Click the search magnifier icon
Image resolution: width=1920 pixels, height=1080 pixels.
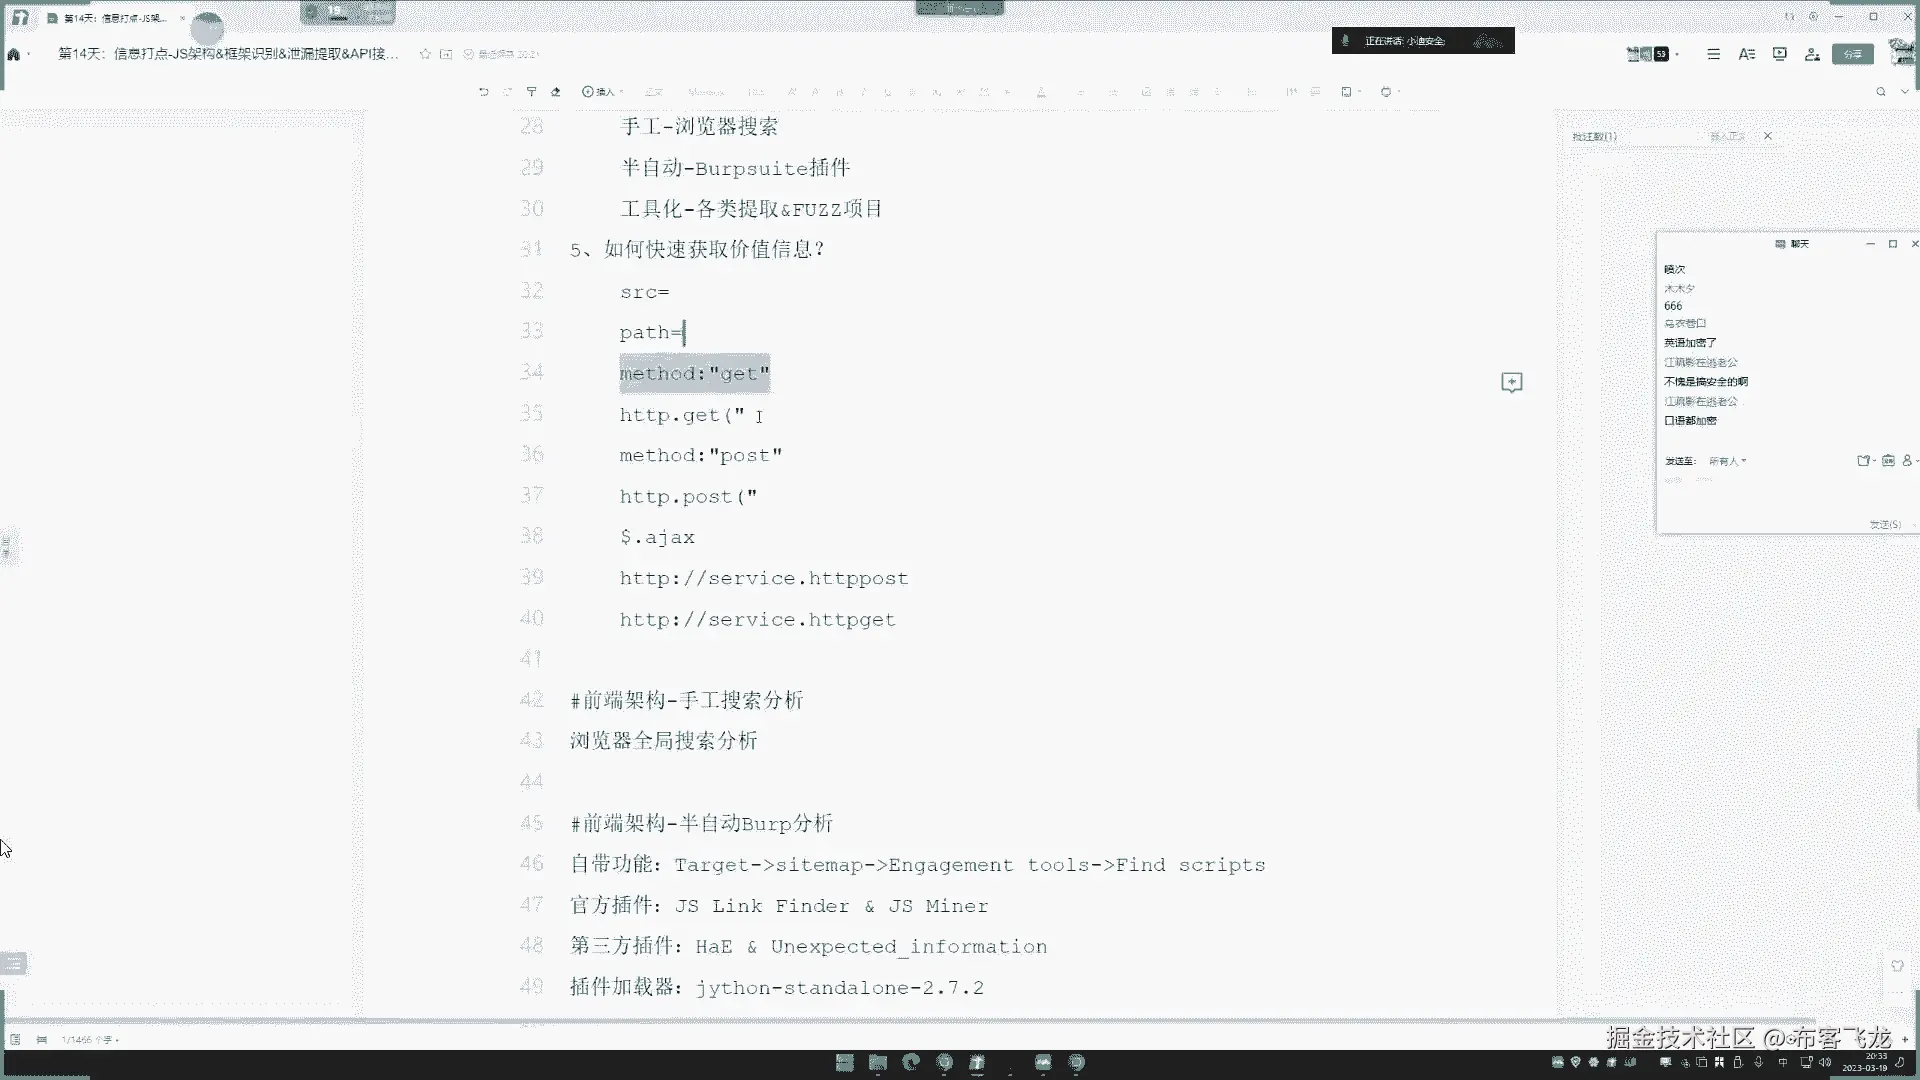pos(1880,91)
